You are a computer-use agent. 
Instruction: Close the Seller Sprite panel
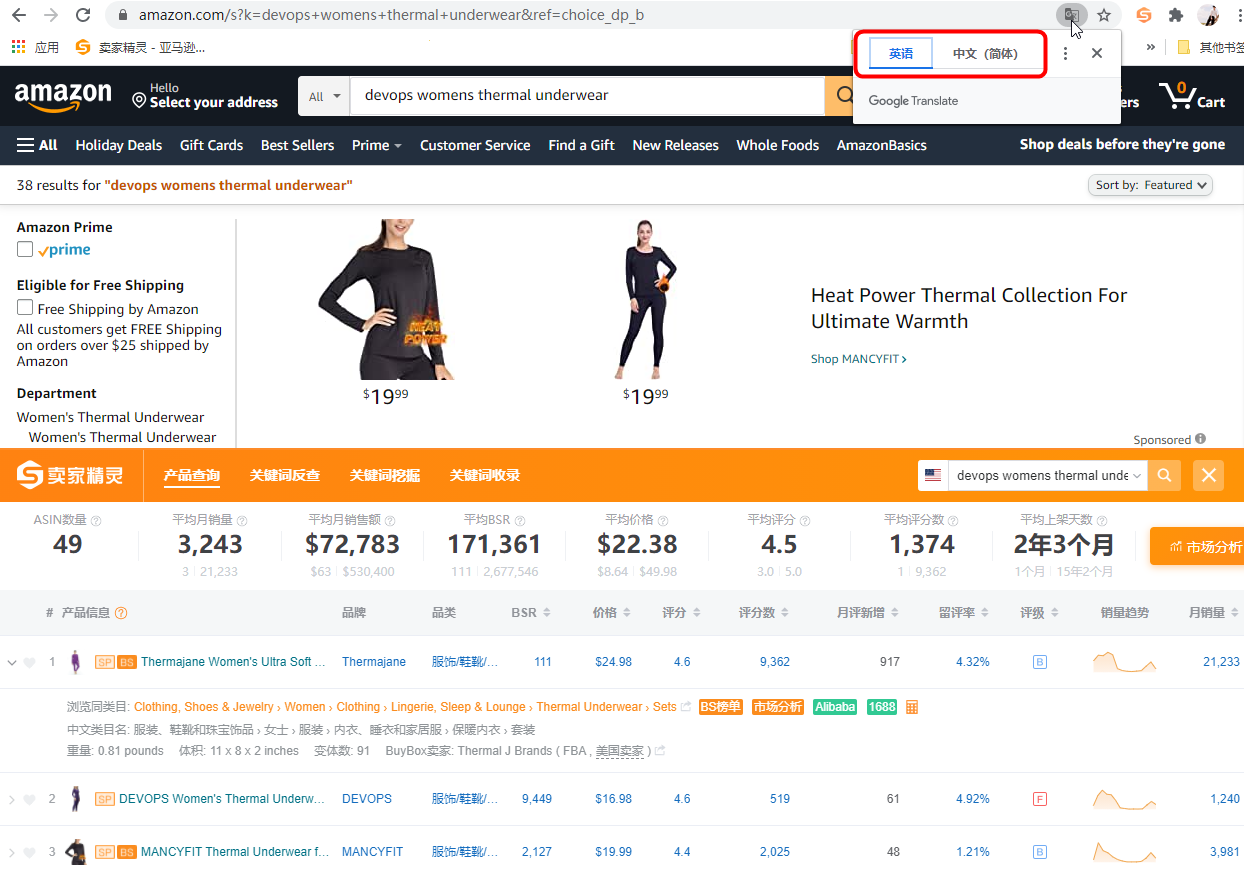1209,475
